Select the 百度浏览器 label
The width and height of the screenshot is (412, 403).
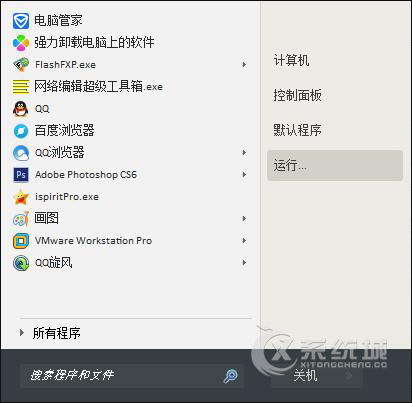[x=65, y=131]
